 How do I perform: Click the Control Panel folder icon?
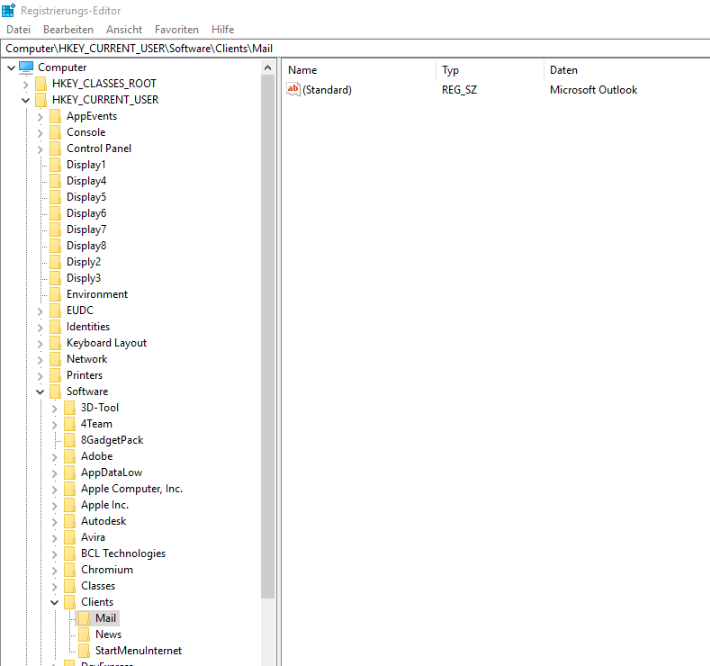55,149
